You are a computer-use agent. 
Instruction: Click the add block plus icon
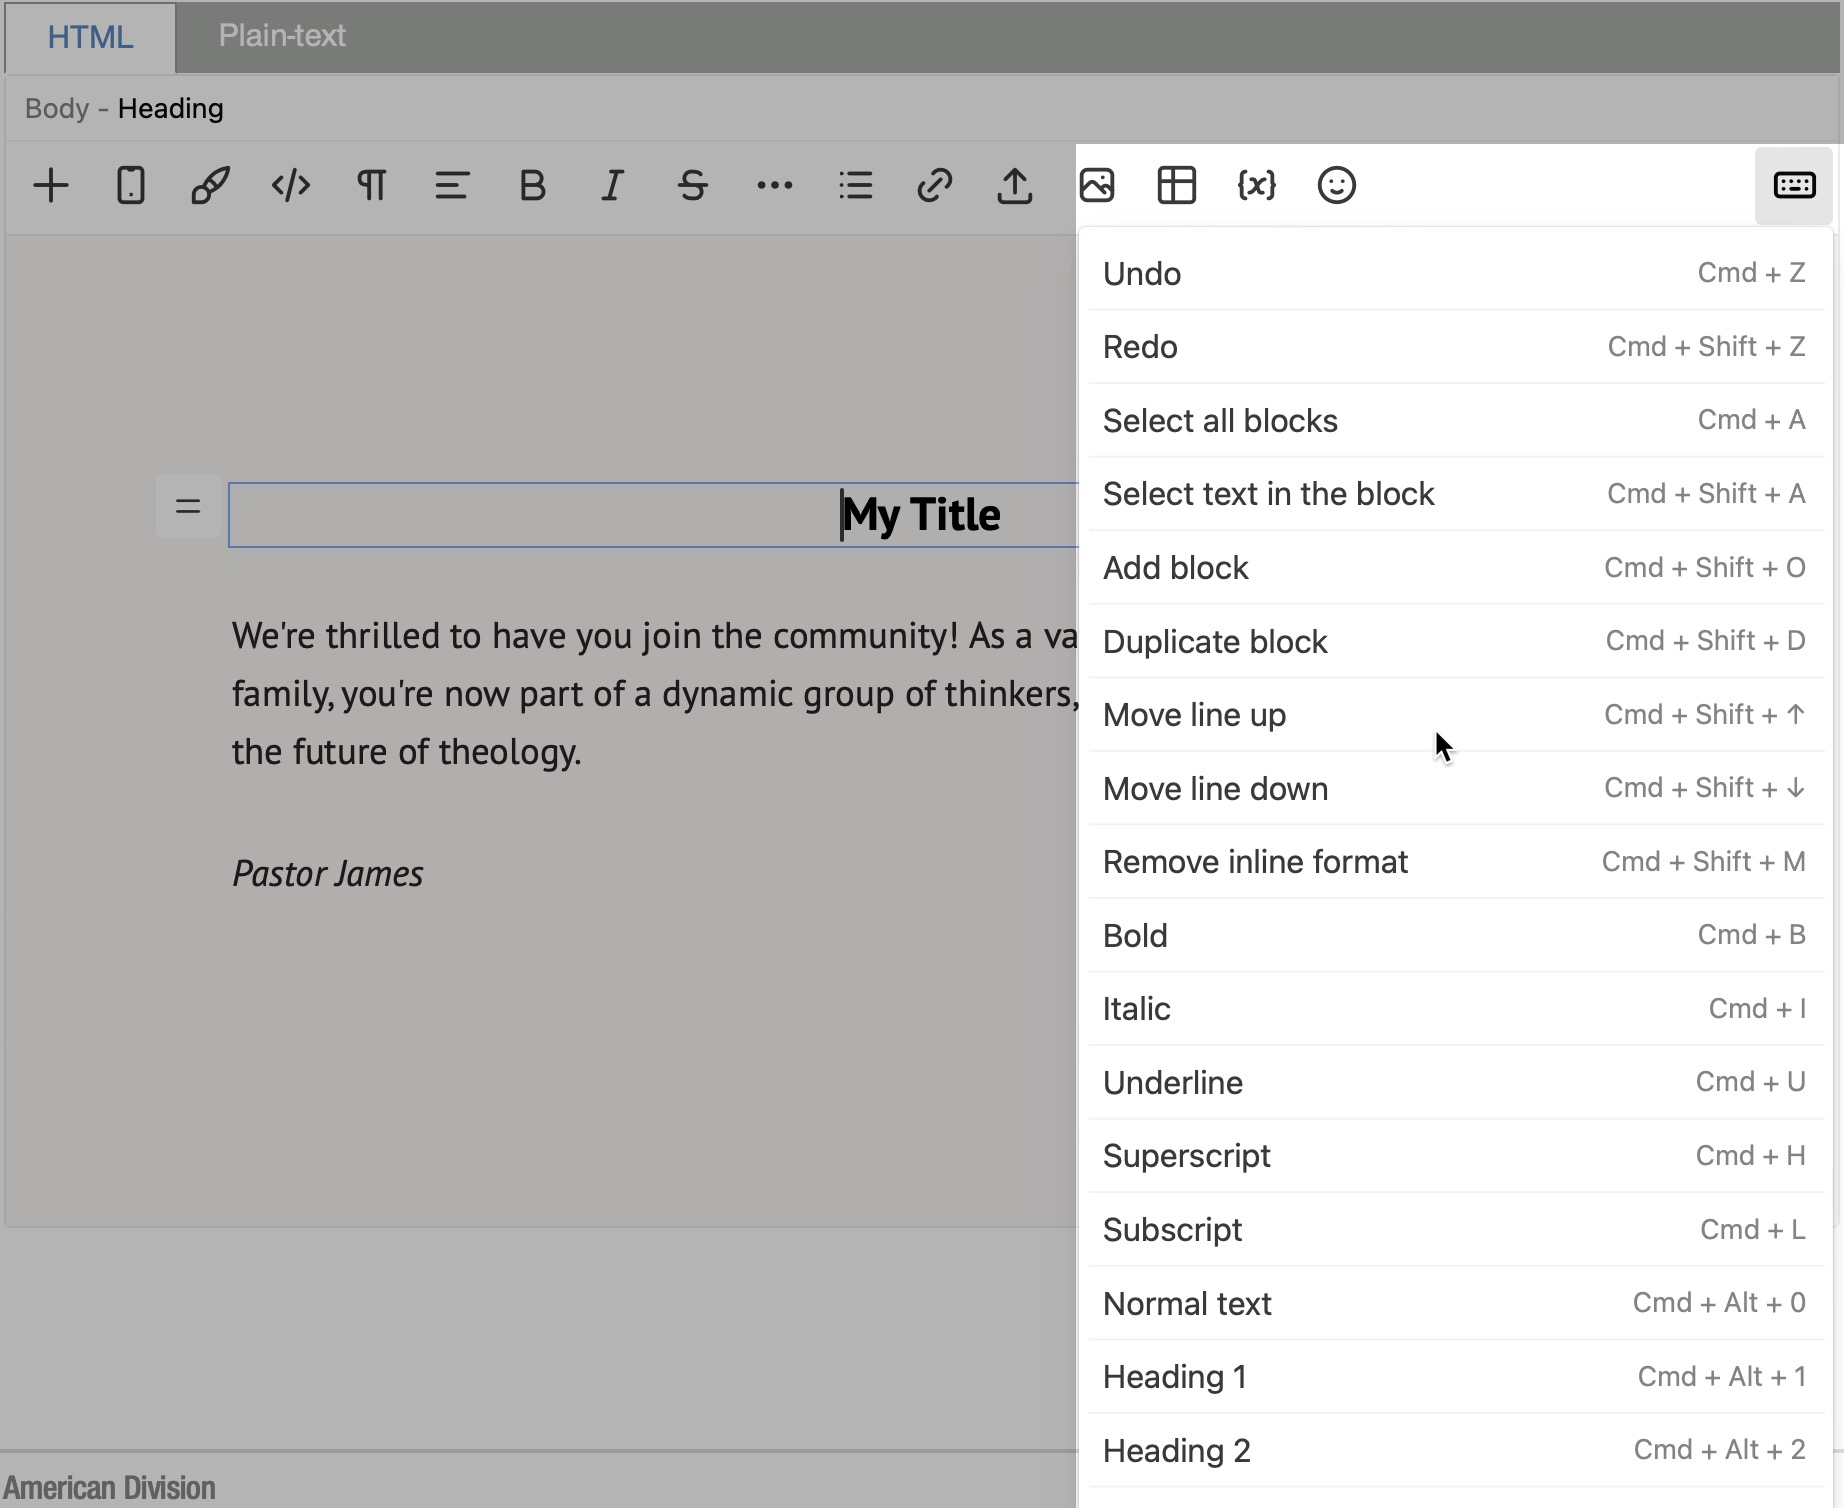coord(51,186)
